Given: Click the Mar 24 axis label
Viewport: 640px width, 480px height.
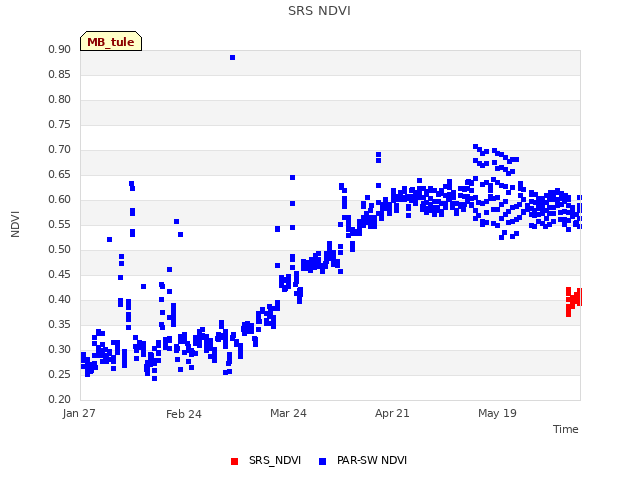Looking at the screenshot, I should (288, 413).
